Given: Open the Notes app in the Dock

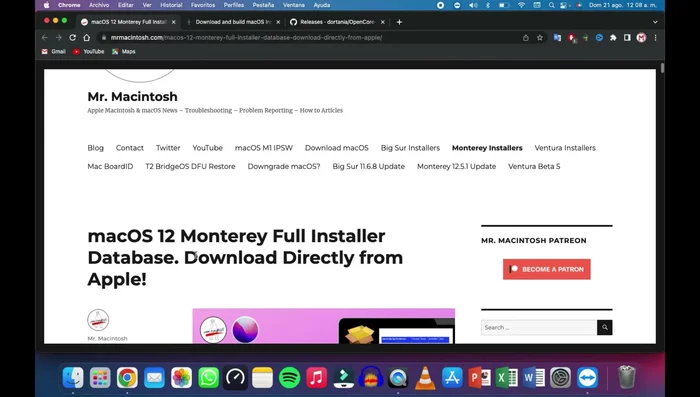Looking at the screenshot, I should tap(262, 378).
